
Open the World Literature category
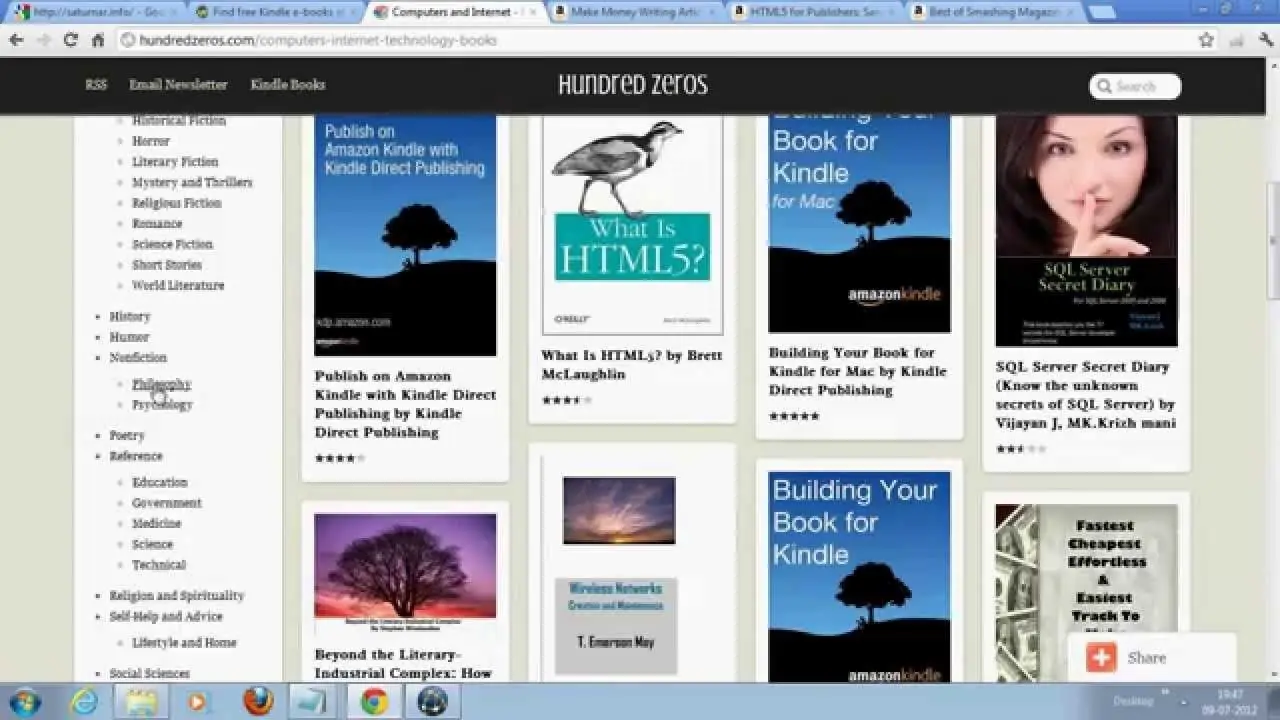(178, 285)
